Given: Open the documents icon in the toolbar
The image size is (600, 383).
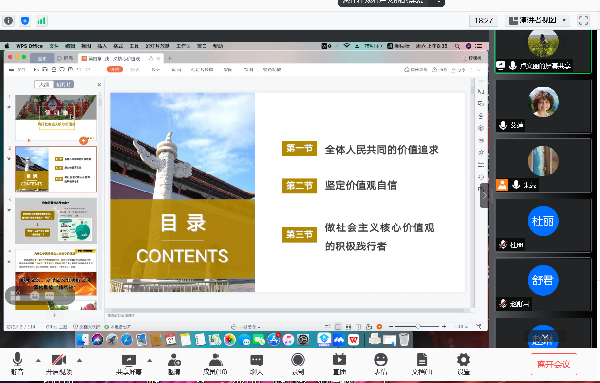Looking at the screenshot, I should [422, 363].
